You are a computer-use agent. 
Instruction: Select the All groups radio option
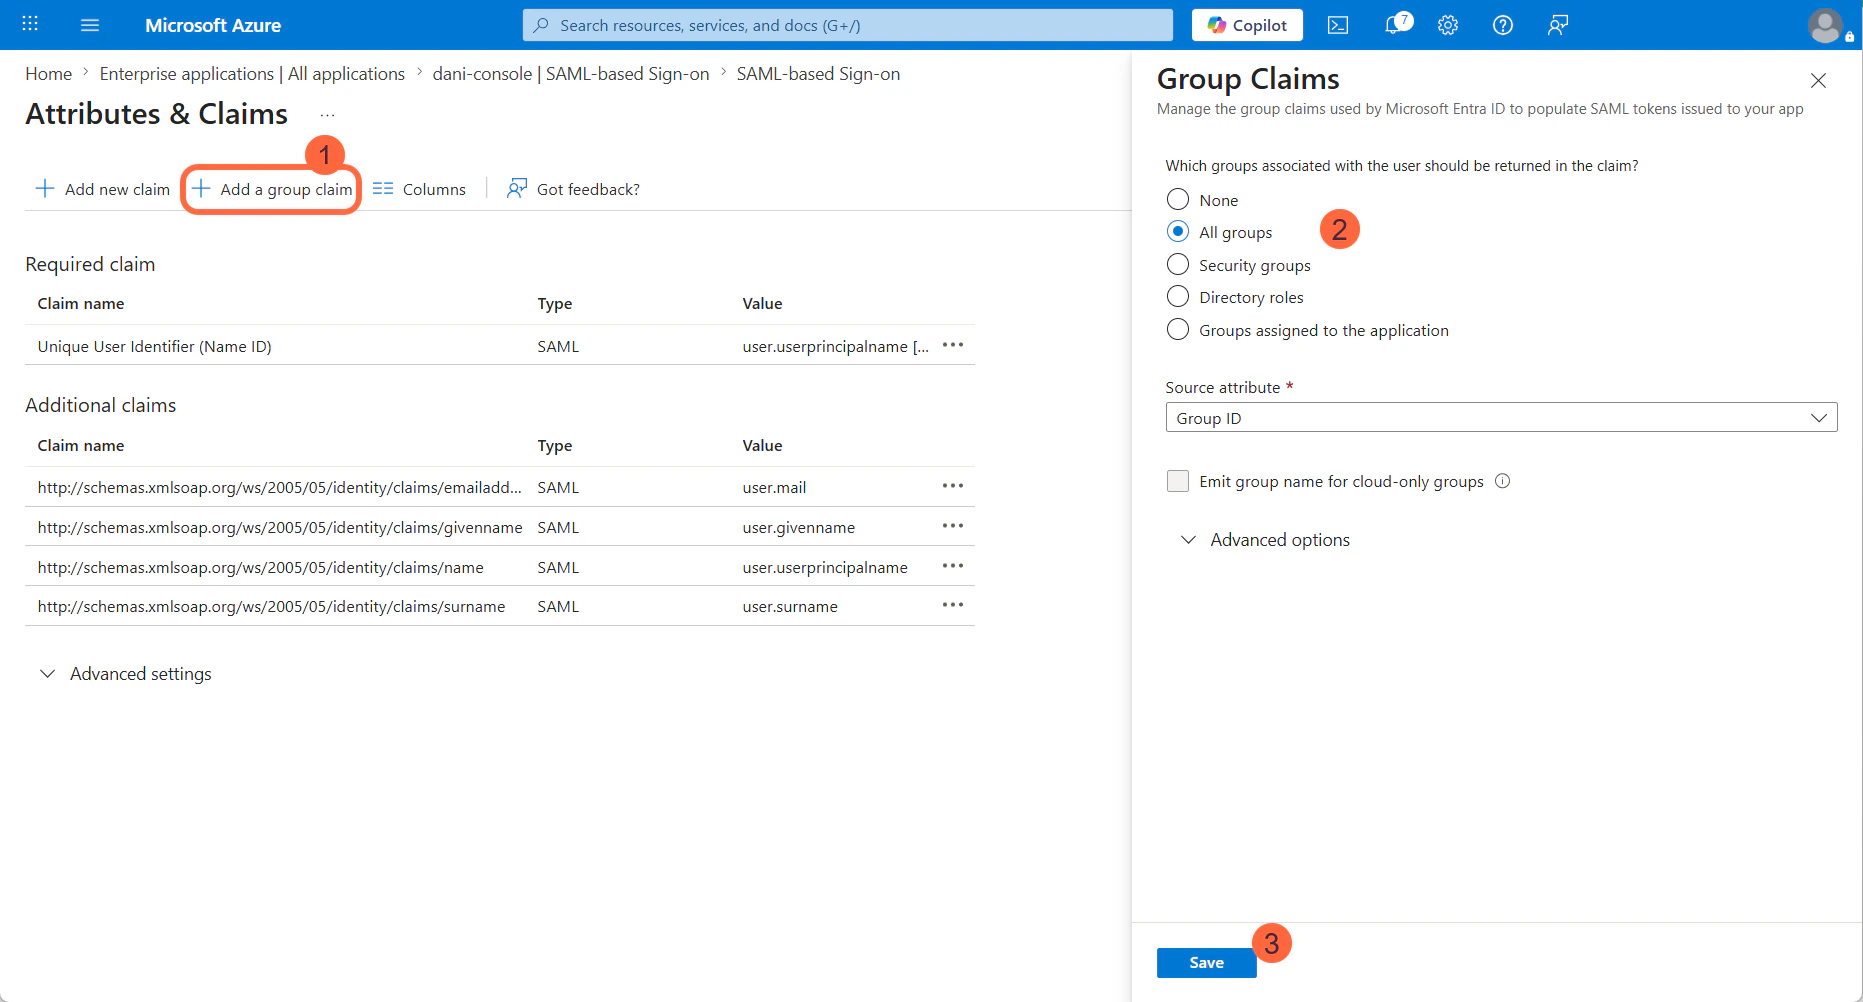(1178, 232)
